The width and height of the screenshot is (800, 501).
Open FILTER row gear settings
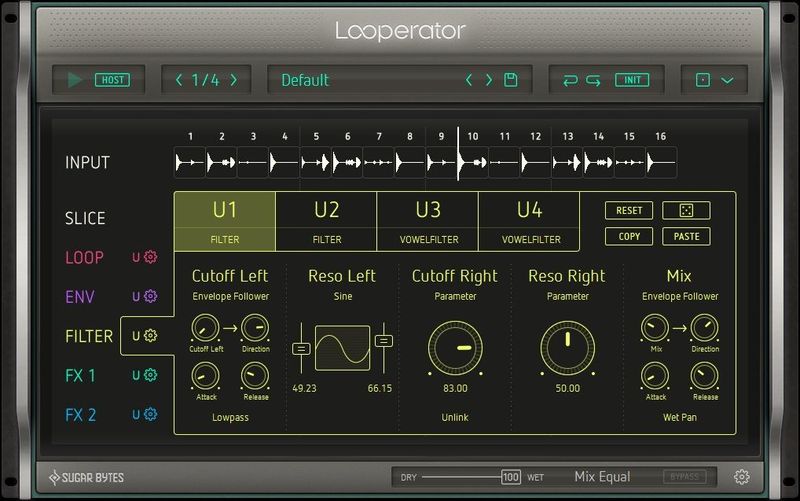pos(151,335)
